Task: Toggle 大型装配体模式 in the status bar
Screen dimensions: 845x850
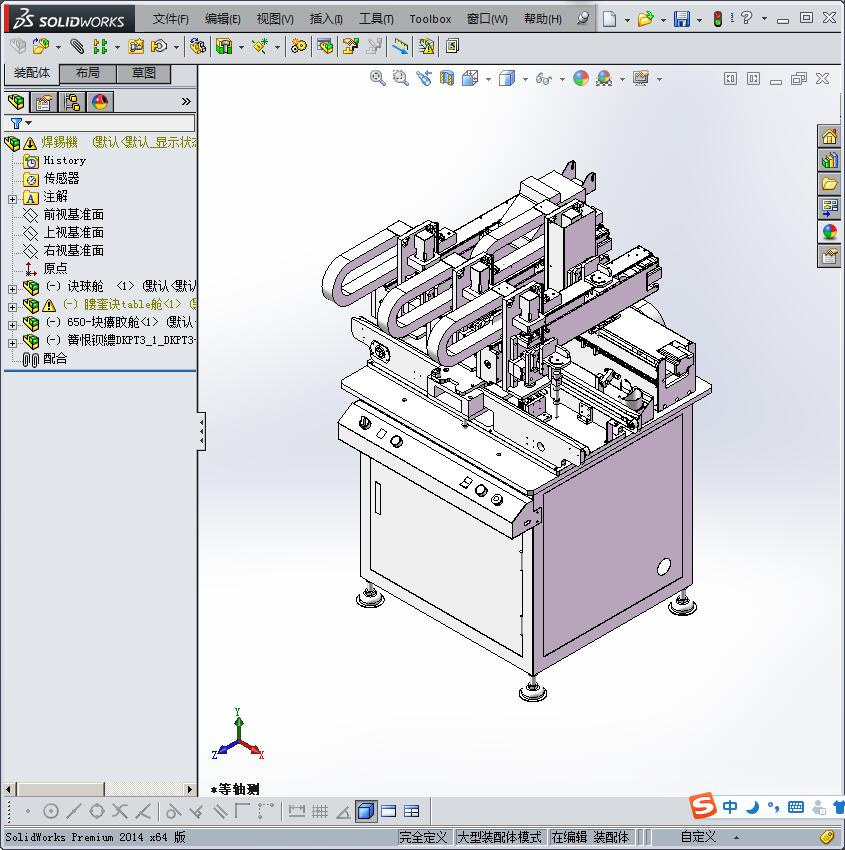Action: [500, 837]
